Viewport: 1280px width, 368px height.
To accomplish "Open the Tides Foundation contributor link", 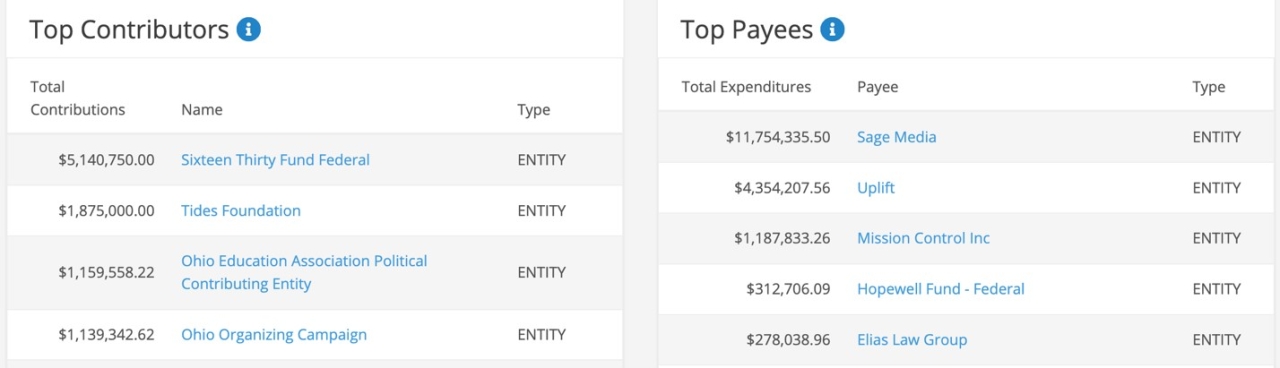I will click(241, 211).
